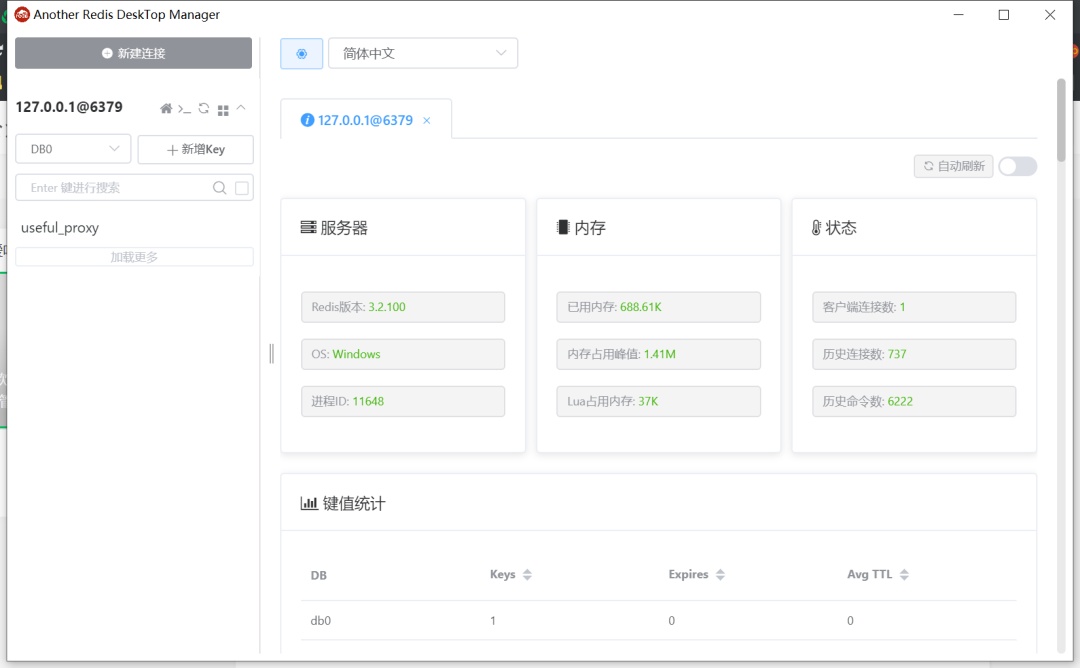
Task: Switch to the 127.0.0.1@6379 tab
Action: click(365, 121)
